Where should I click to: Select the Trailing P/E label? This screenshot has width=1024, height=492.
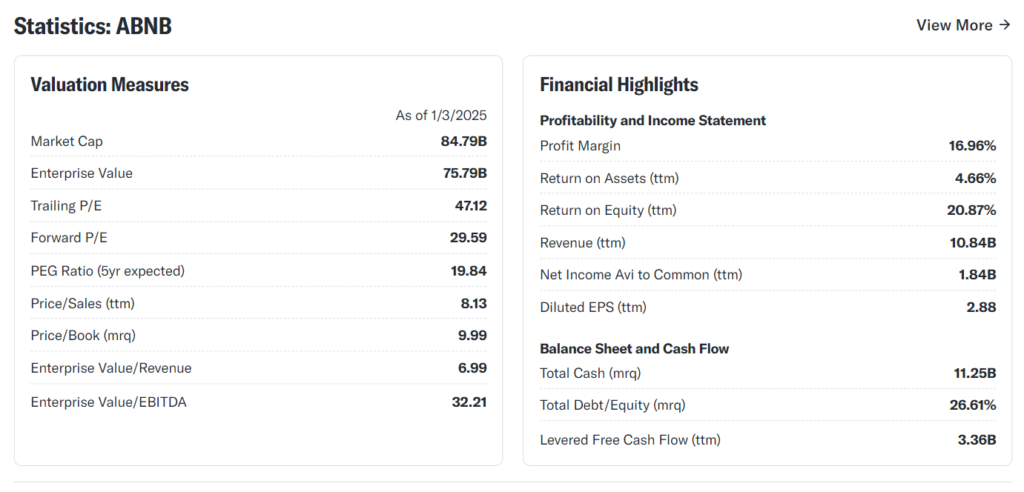pos(66,206)
